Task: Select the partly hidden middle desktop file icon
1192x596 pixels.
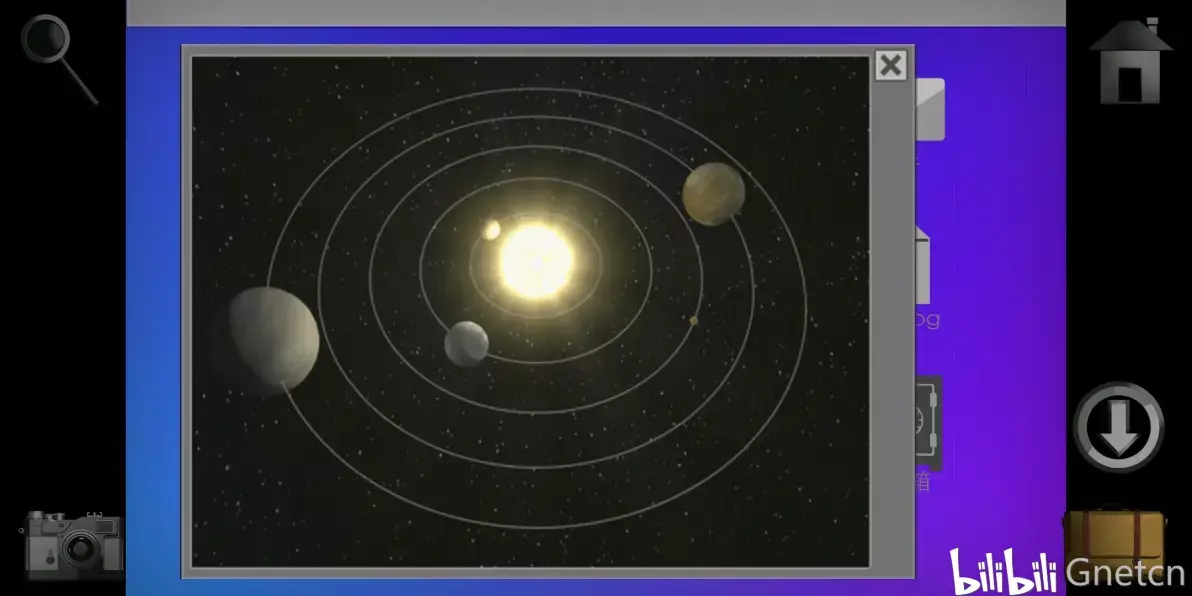Action: pyautogui.click(x=924, y=266)
